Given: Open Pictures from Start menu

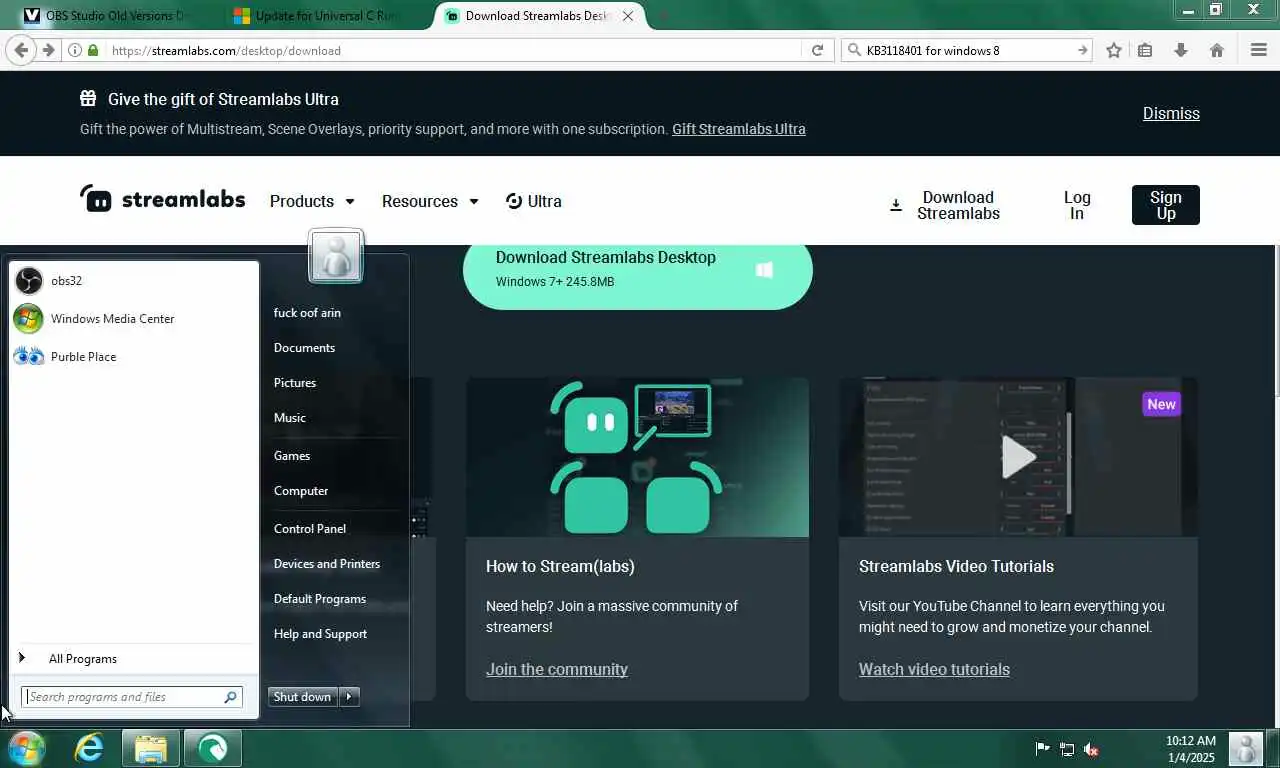Looking at the screenshot, I should (x=295, y=383).
